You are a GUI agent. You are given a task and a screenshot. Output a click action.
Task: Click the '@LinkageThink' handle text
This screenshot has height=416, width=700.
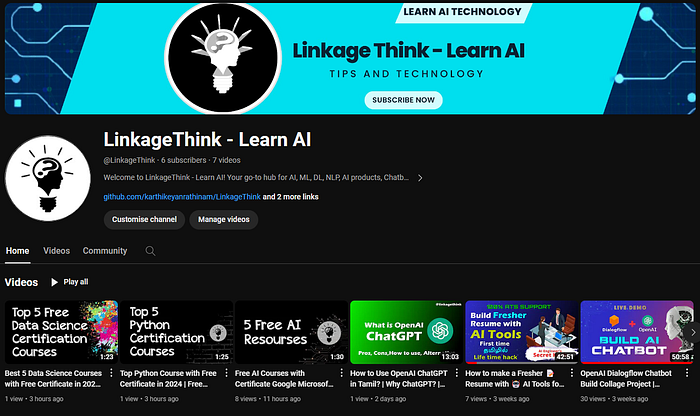[x=129, y=160]
